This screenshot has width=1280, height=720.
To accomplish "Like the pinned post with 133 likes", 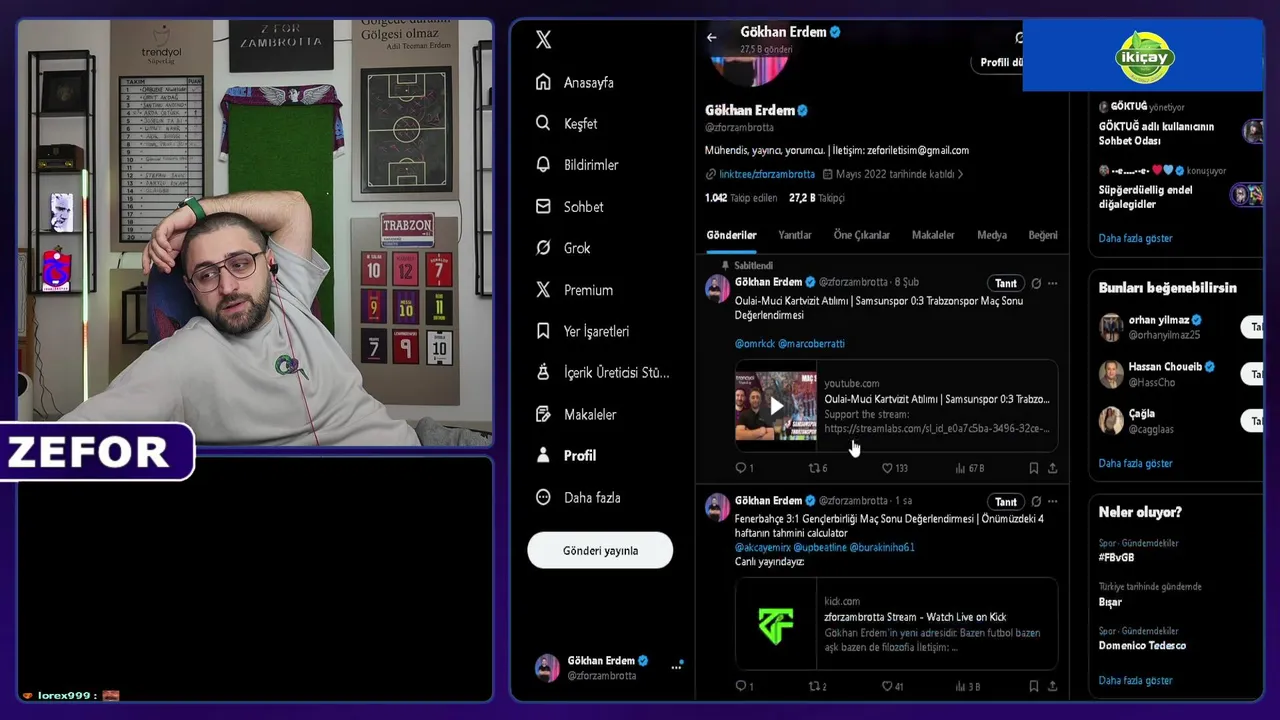I will point(894,468).
